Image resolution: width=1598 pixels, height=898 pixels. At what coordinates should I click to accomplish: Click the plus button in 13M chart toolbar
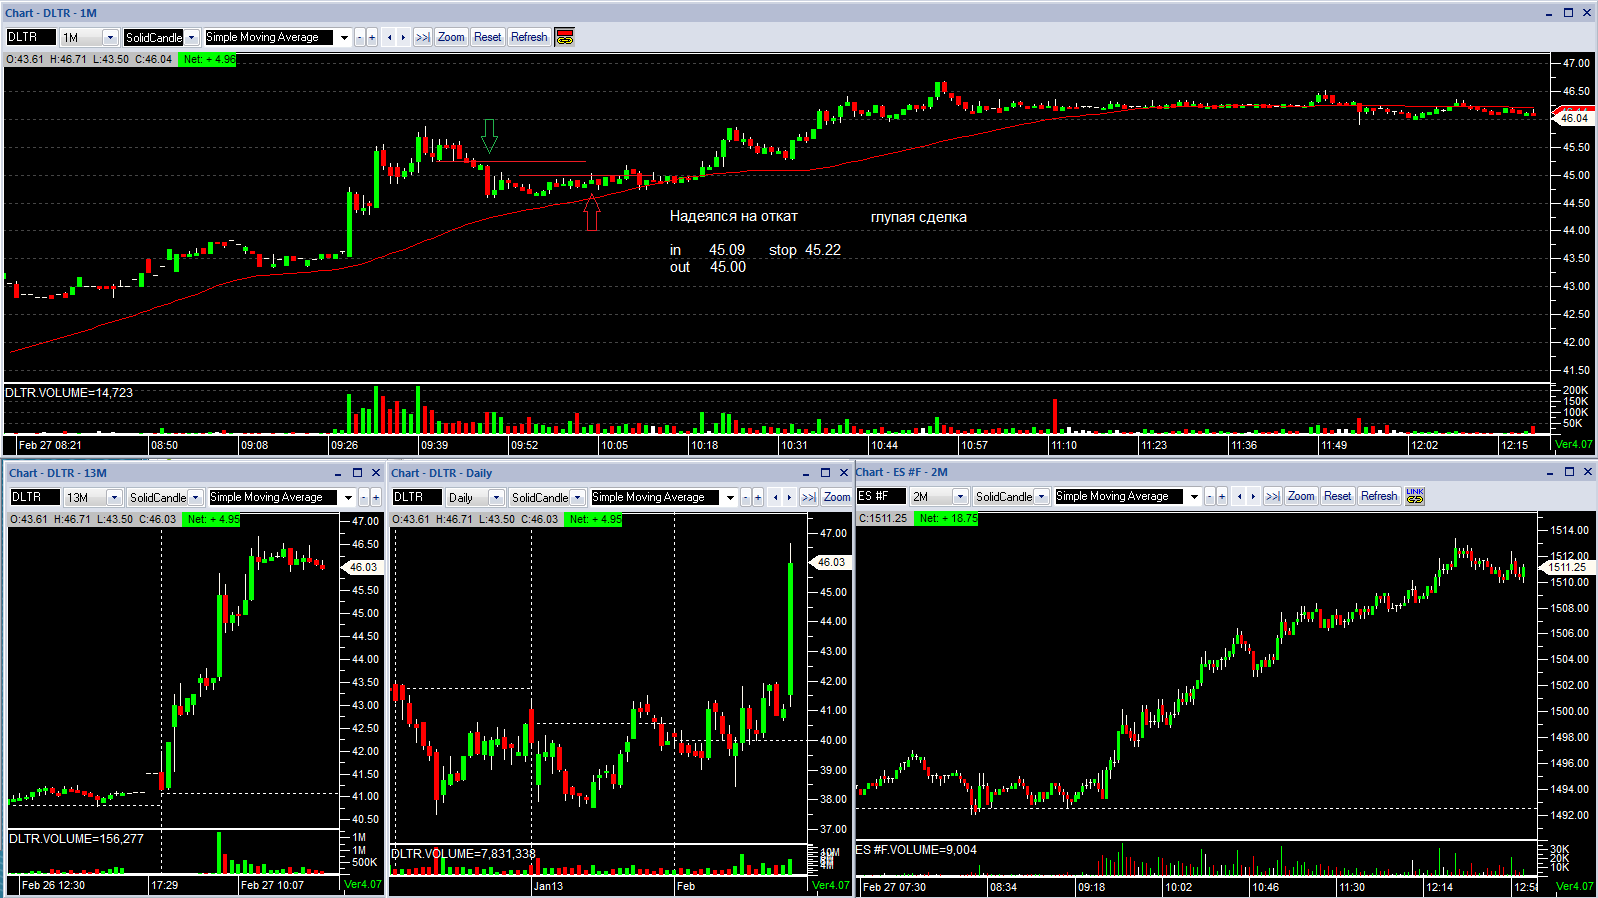(x=376, y=497)
